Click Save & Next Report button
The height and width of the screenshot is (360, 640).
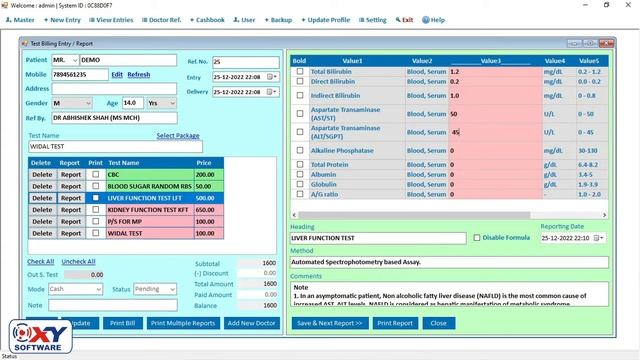330,323
